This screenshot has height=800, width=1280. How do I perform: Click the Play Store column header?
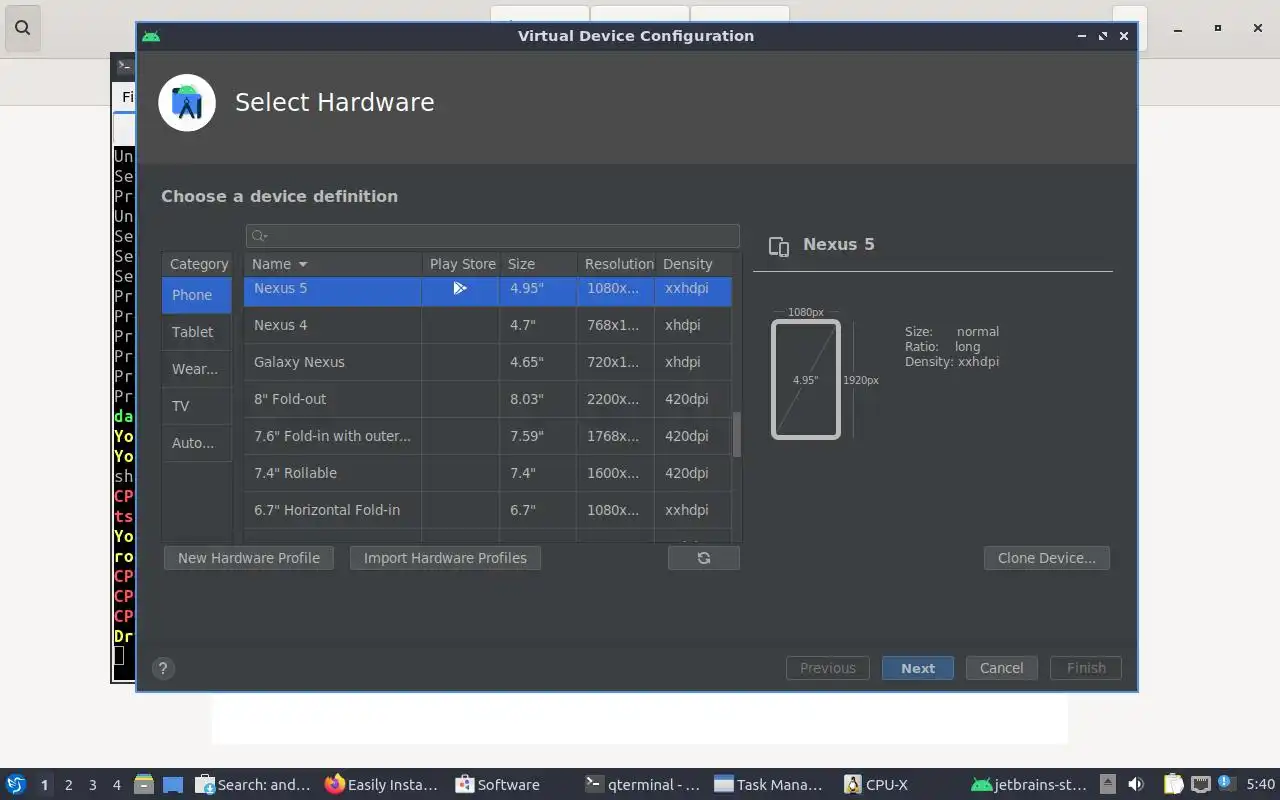click(461, 264)
